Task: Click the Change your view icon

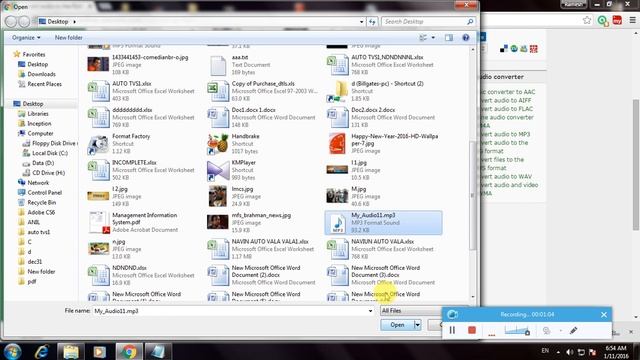Action: [423, 38]
